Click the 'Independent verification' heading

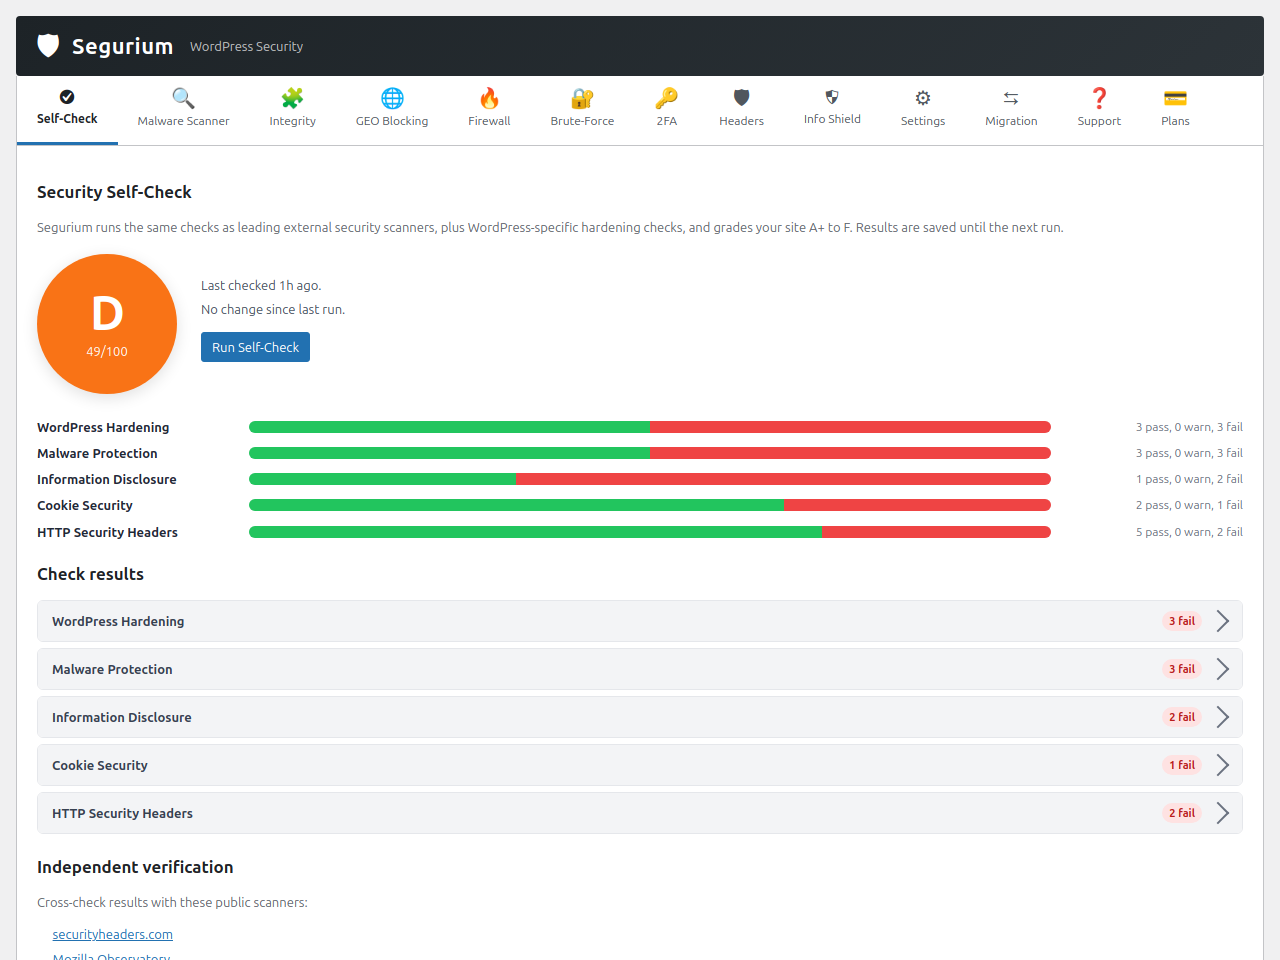coord(135,867)
